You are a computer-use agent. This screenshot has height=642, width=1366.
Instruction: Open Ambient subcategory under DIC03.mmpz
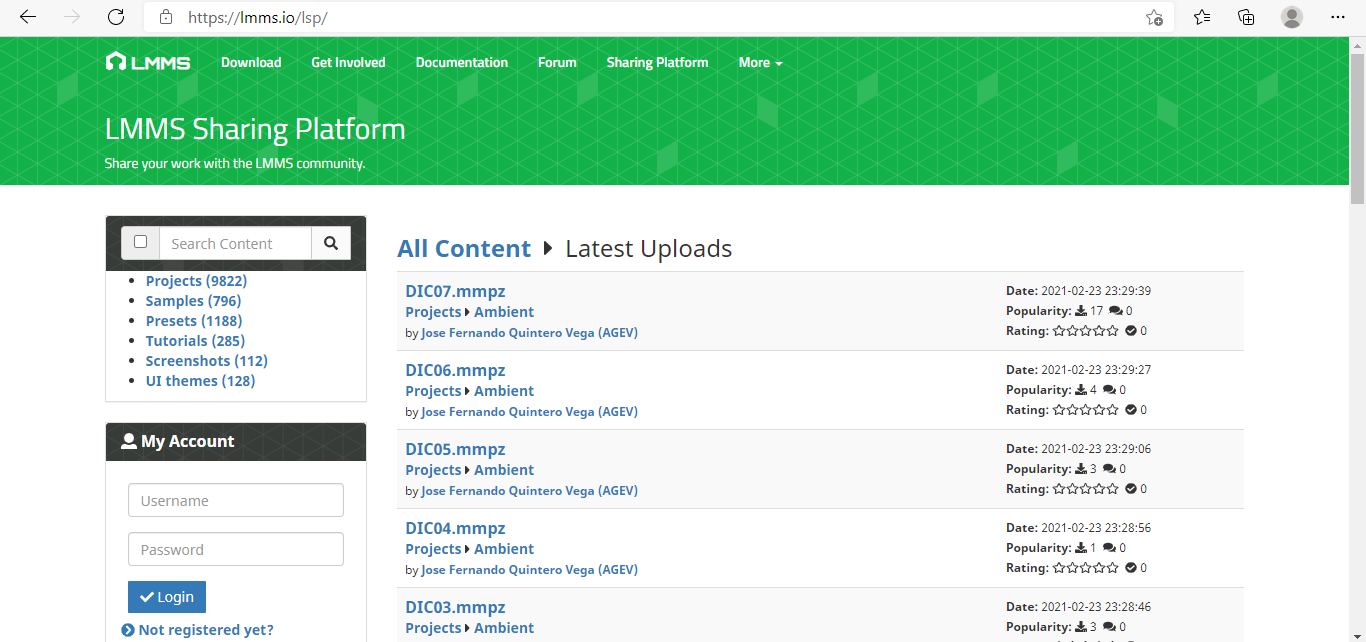point(504,628)
